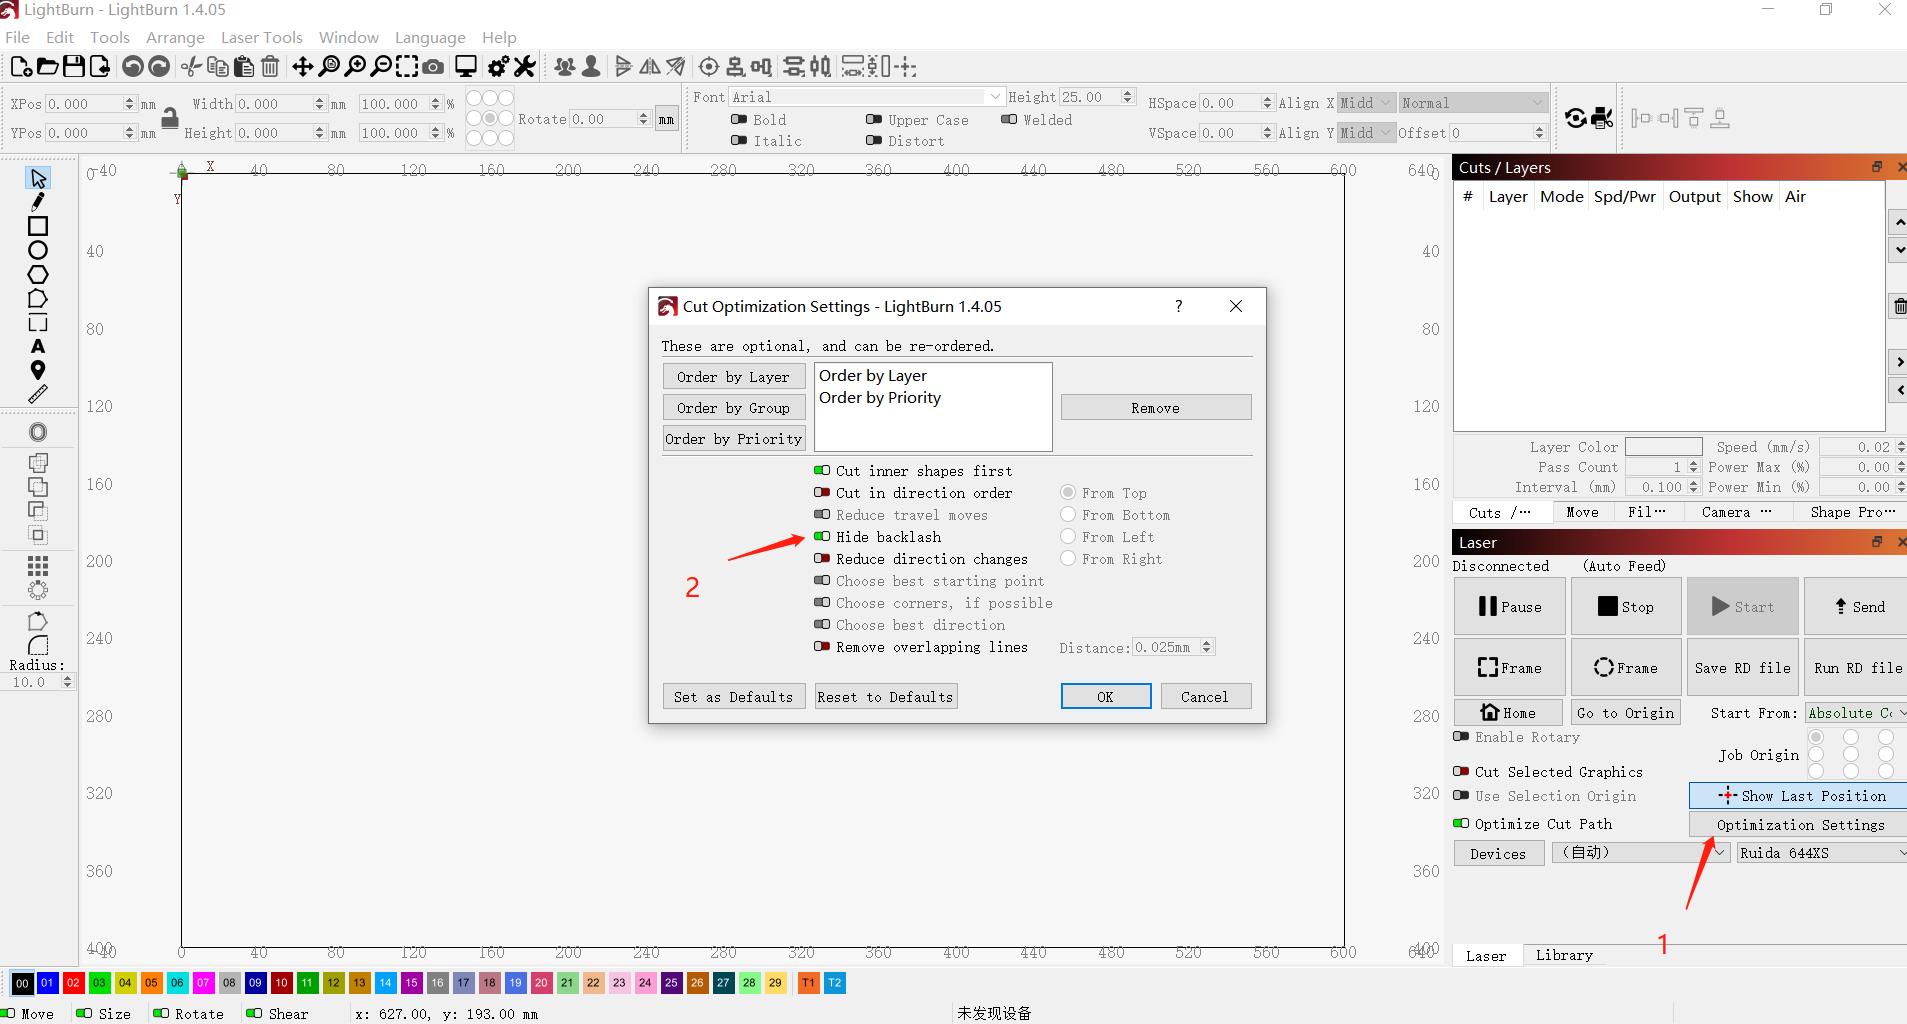This screenshot has height=1024, width=1907.
Task: Select orange tool layer swatch T1
Action: pyautogui.click(x=808, y=983)
